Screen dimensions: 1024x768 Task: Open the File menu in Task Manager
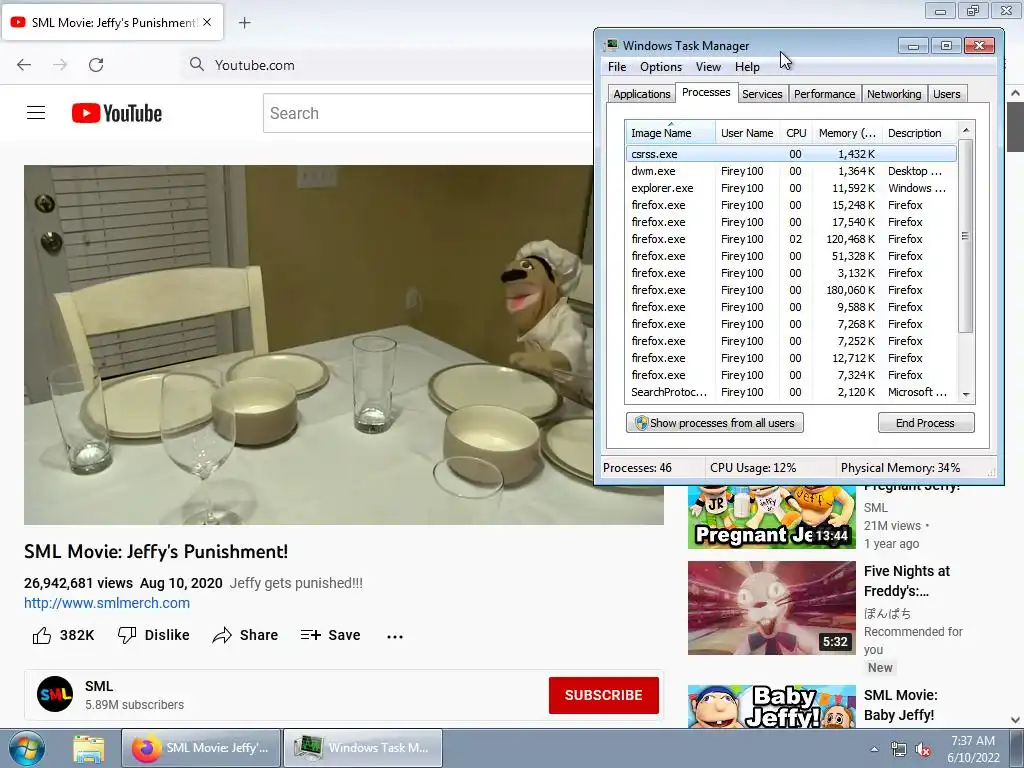click(617, 67)
